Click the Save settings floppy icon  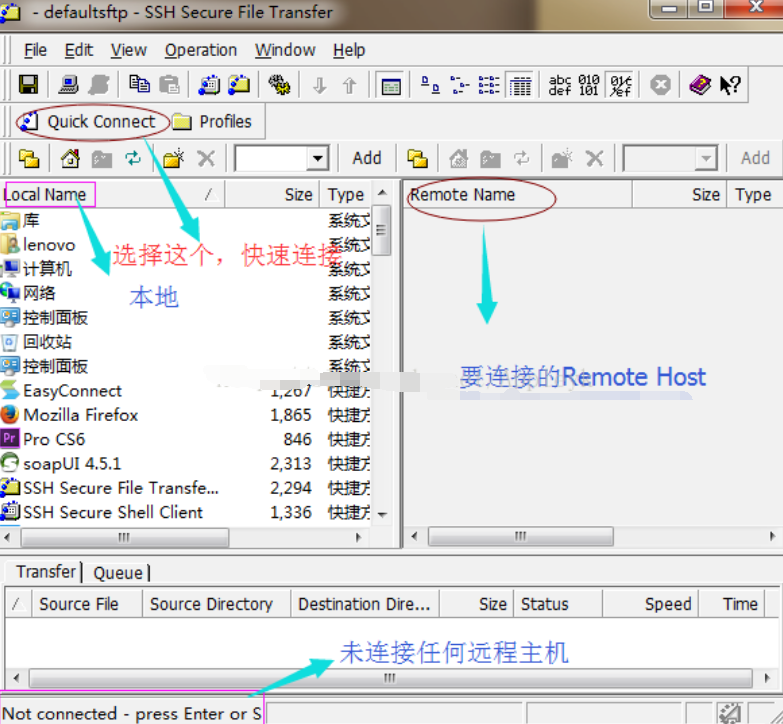click(28, 84)
